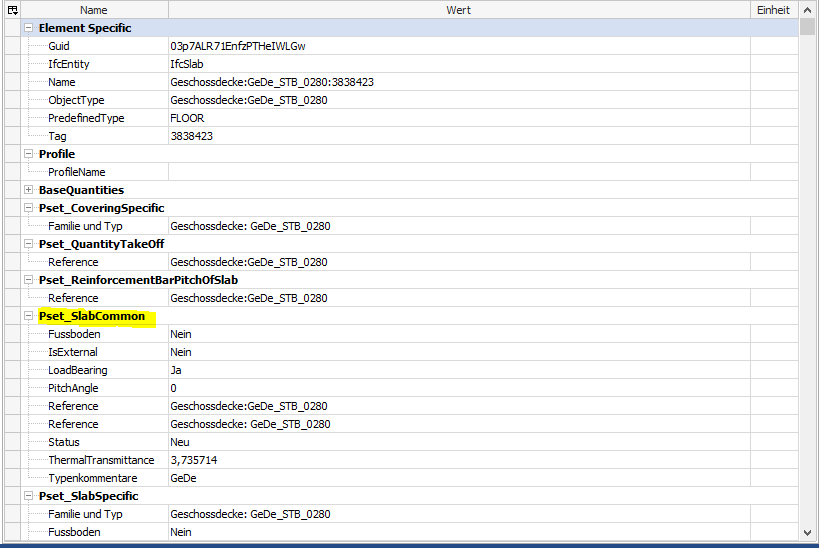Select the IsExternal property row

410,352
